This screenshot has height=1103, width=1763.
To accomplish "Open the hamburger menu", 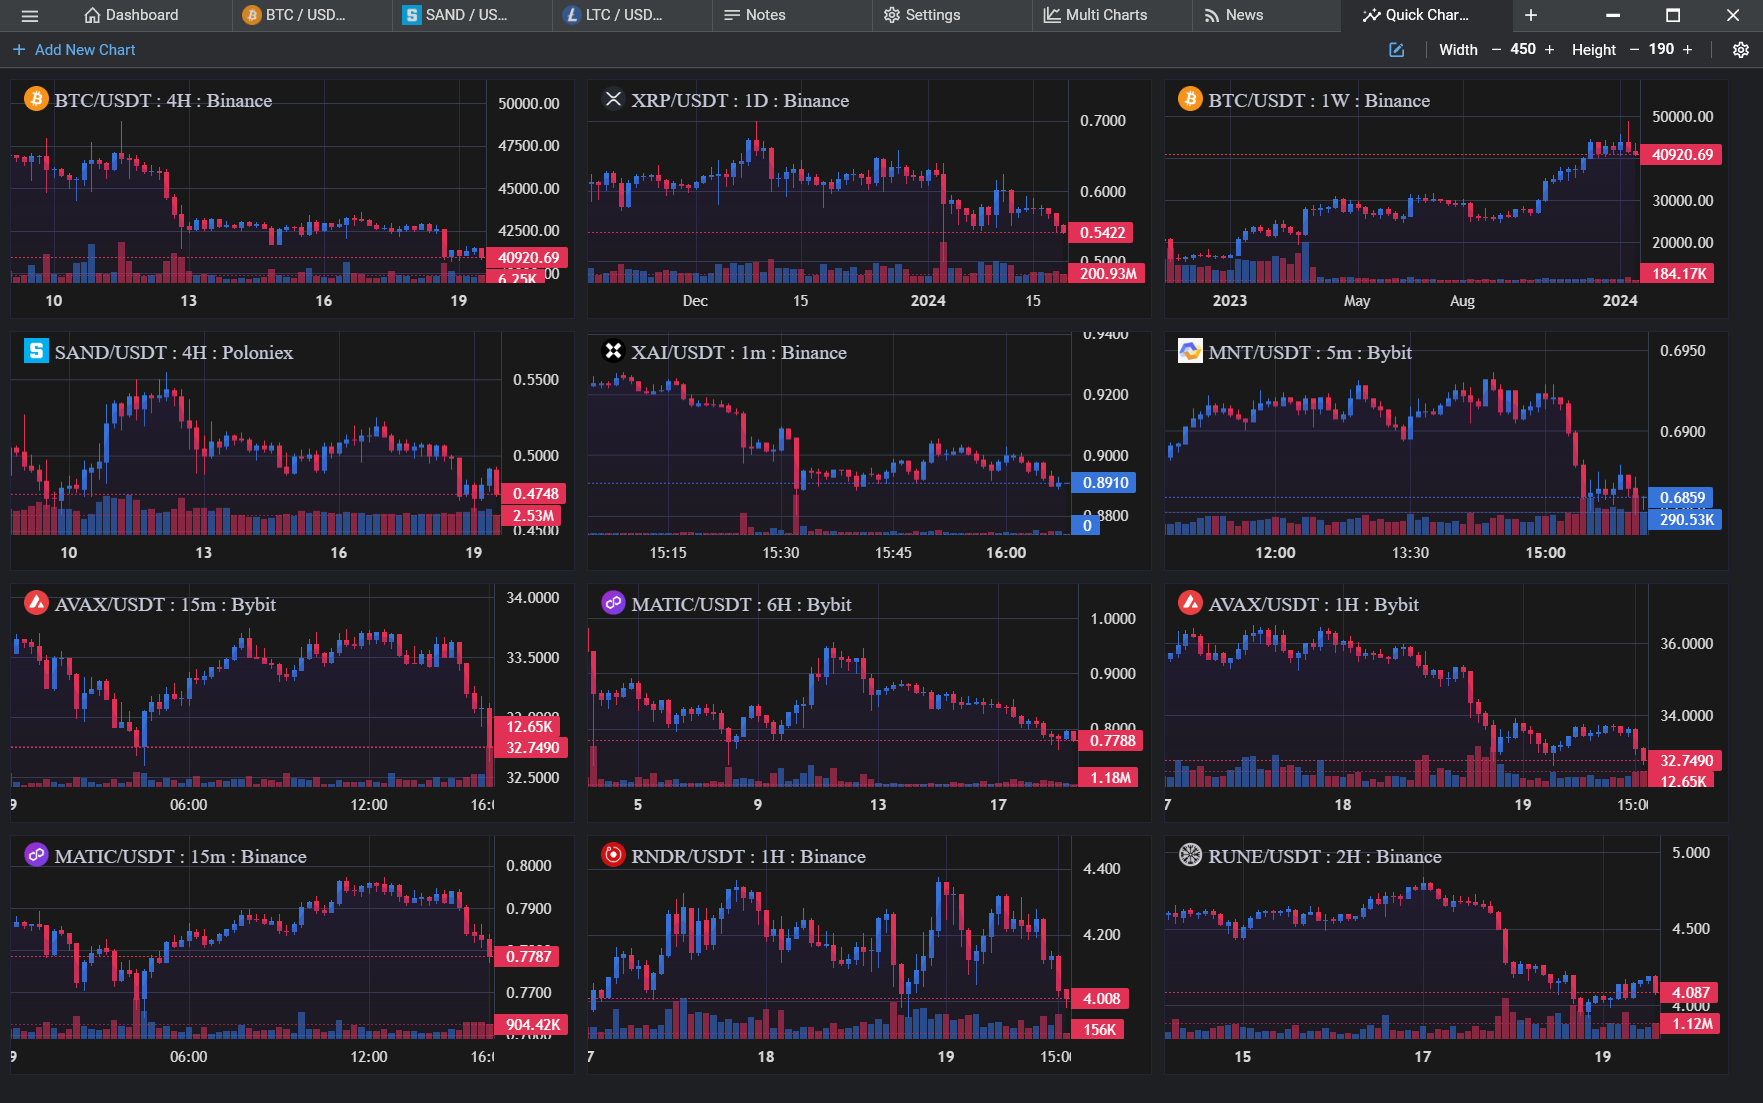I will click(x=30, y=15).
